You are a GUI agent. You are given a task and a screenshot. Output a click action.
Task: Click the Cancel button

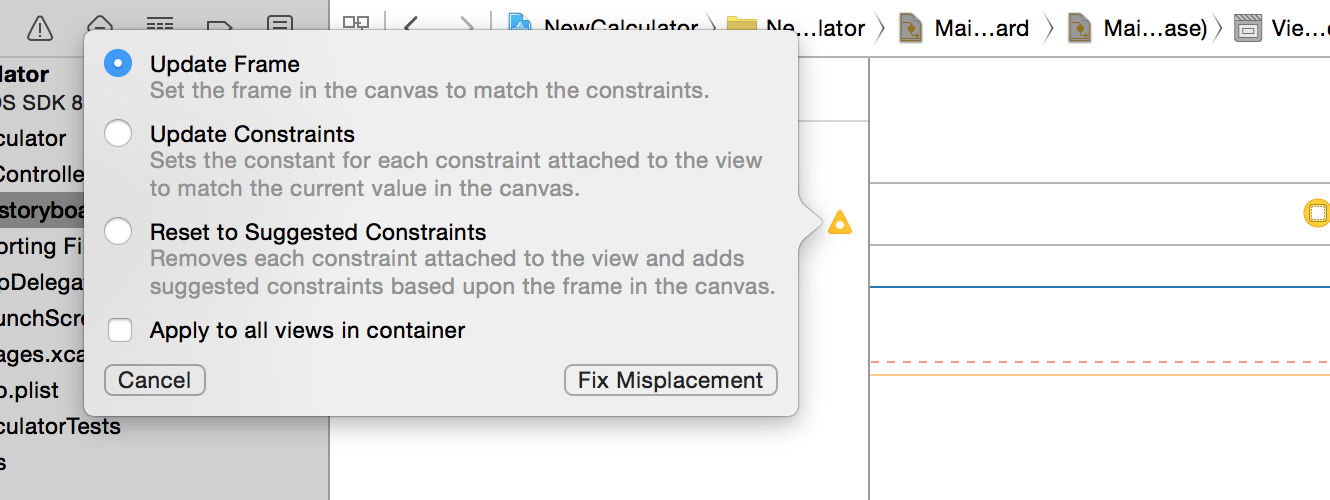155,380
